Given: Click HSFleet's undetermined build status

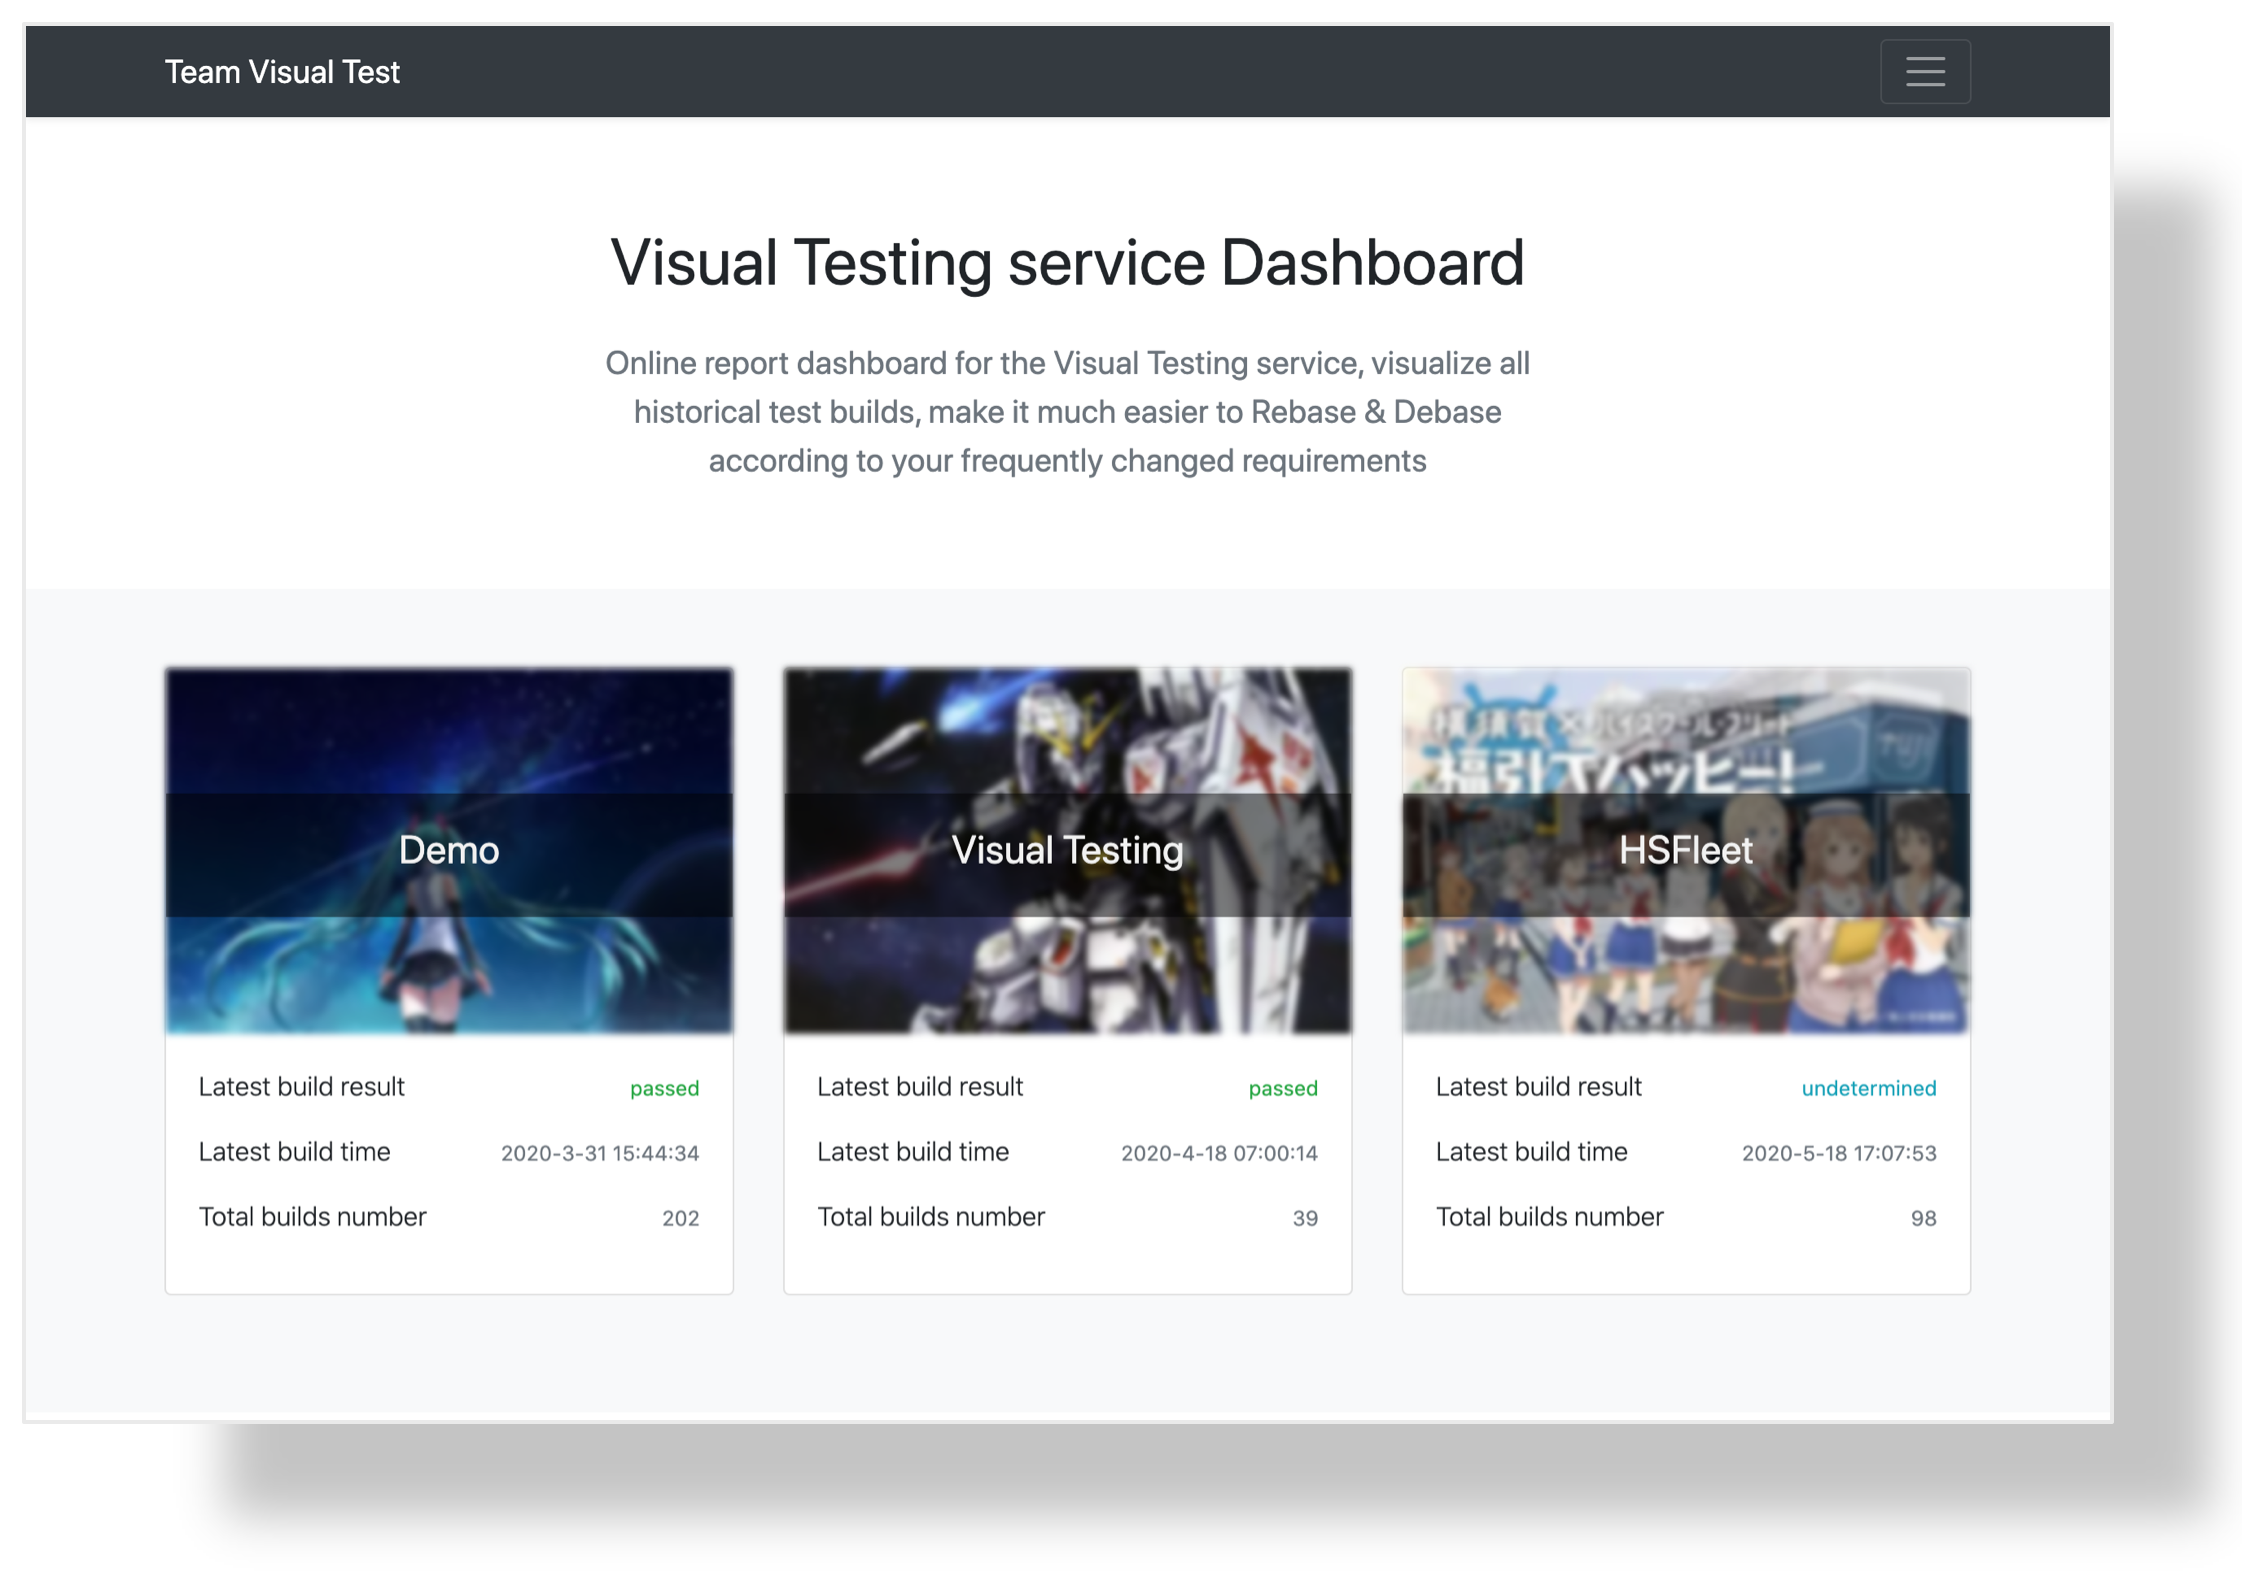Looking at the screenshot, I should [x=1868, y=1088].
